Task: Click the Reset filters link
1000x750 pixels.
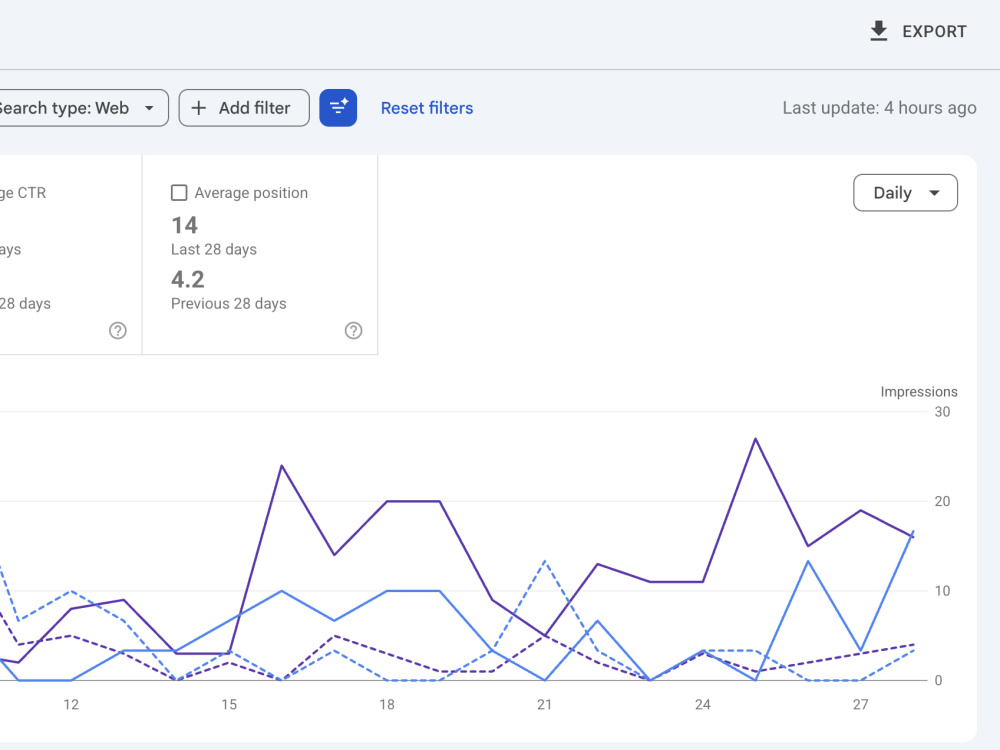Action: tap(427, 108)
